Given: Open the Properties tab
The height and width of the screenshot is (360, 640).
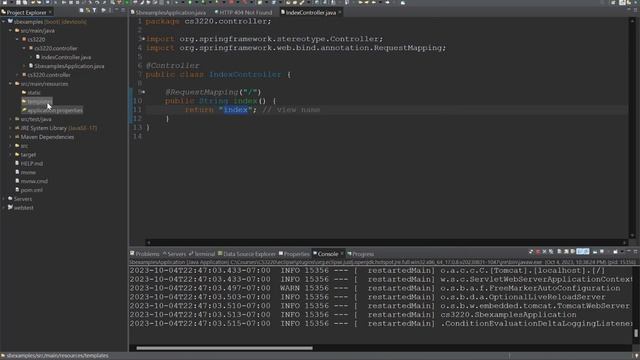Looking at the screenshot, I should (294, 254).
